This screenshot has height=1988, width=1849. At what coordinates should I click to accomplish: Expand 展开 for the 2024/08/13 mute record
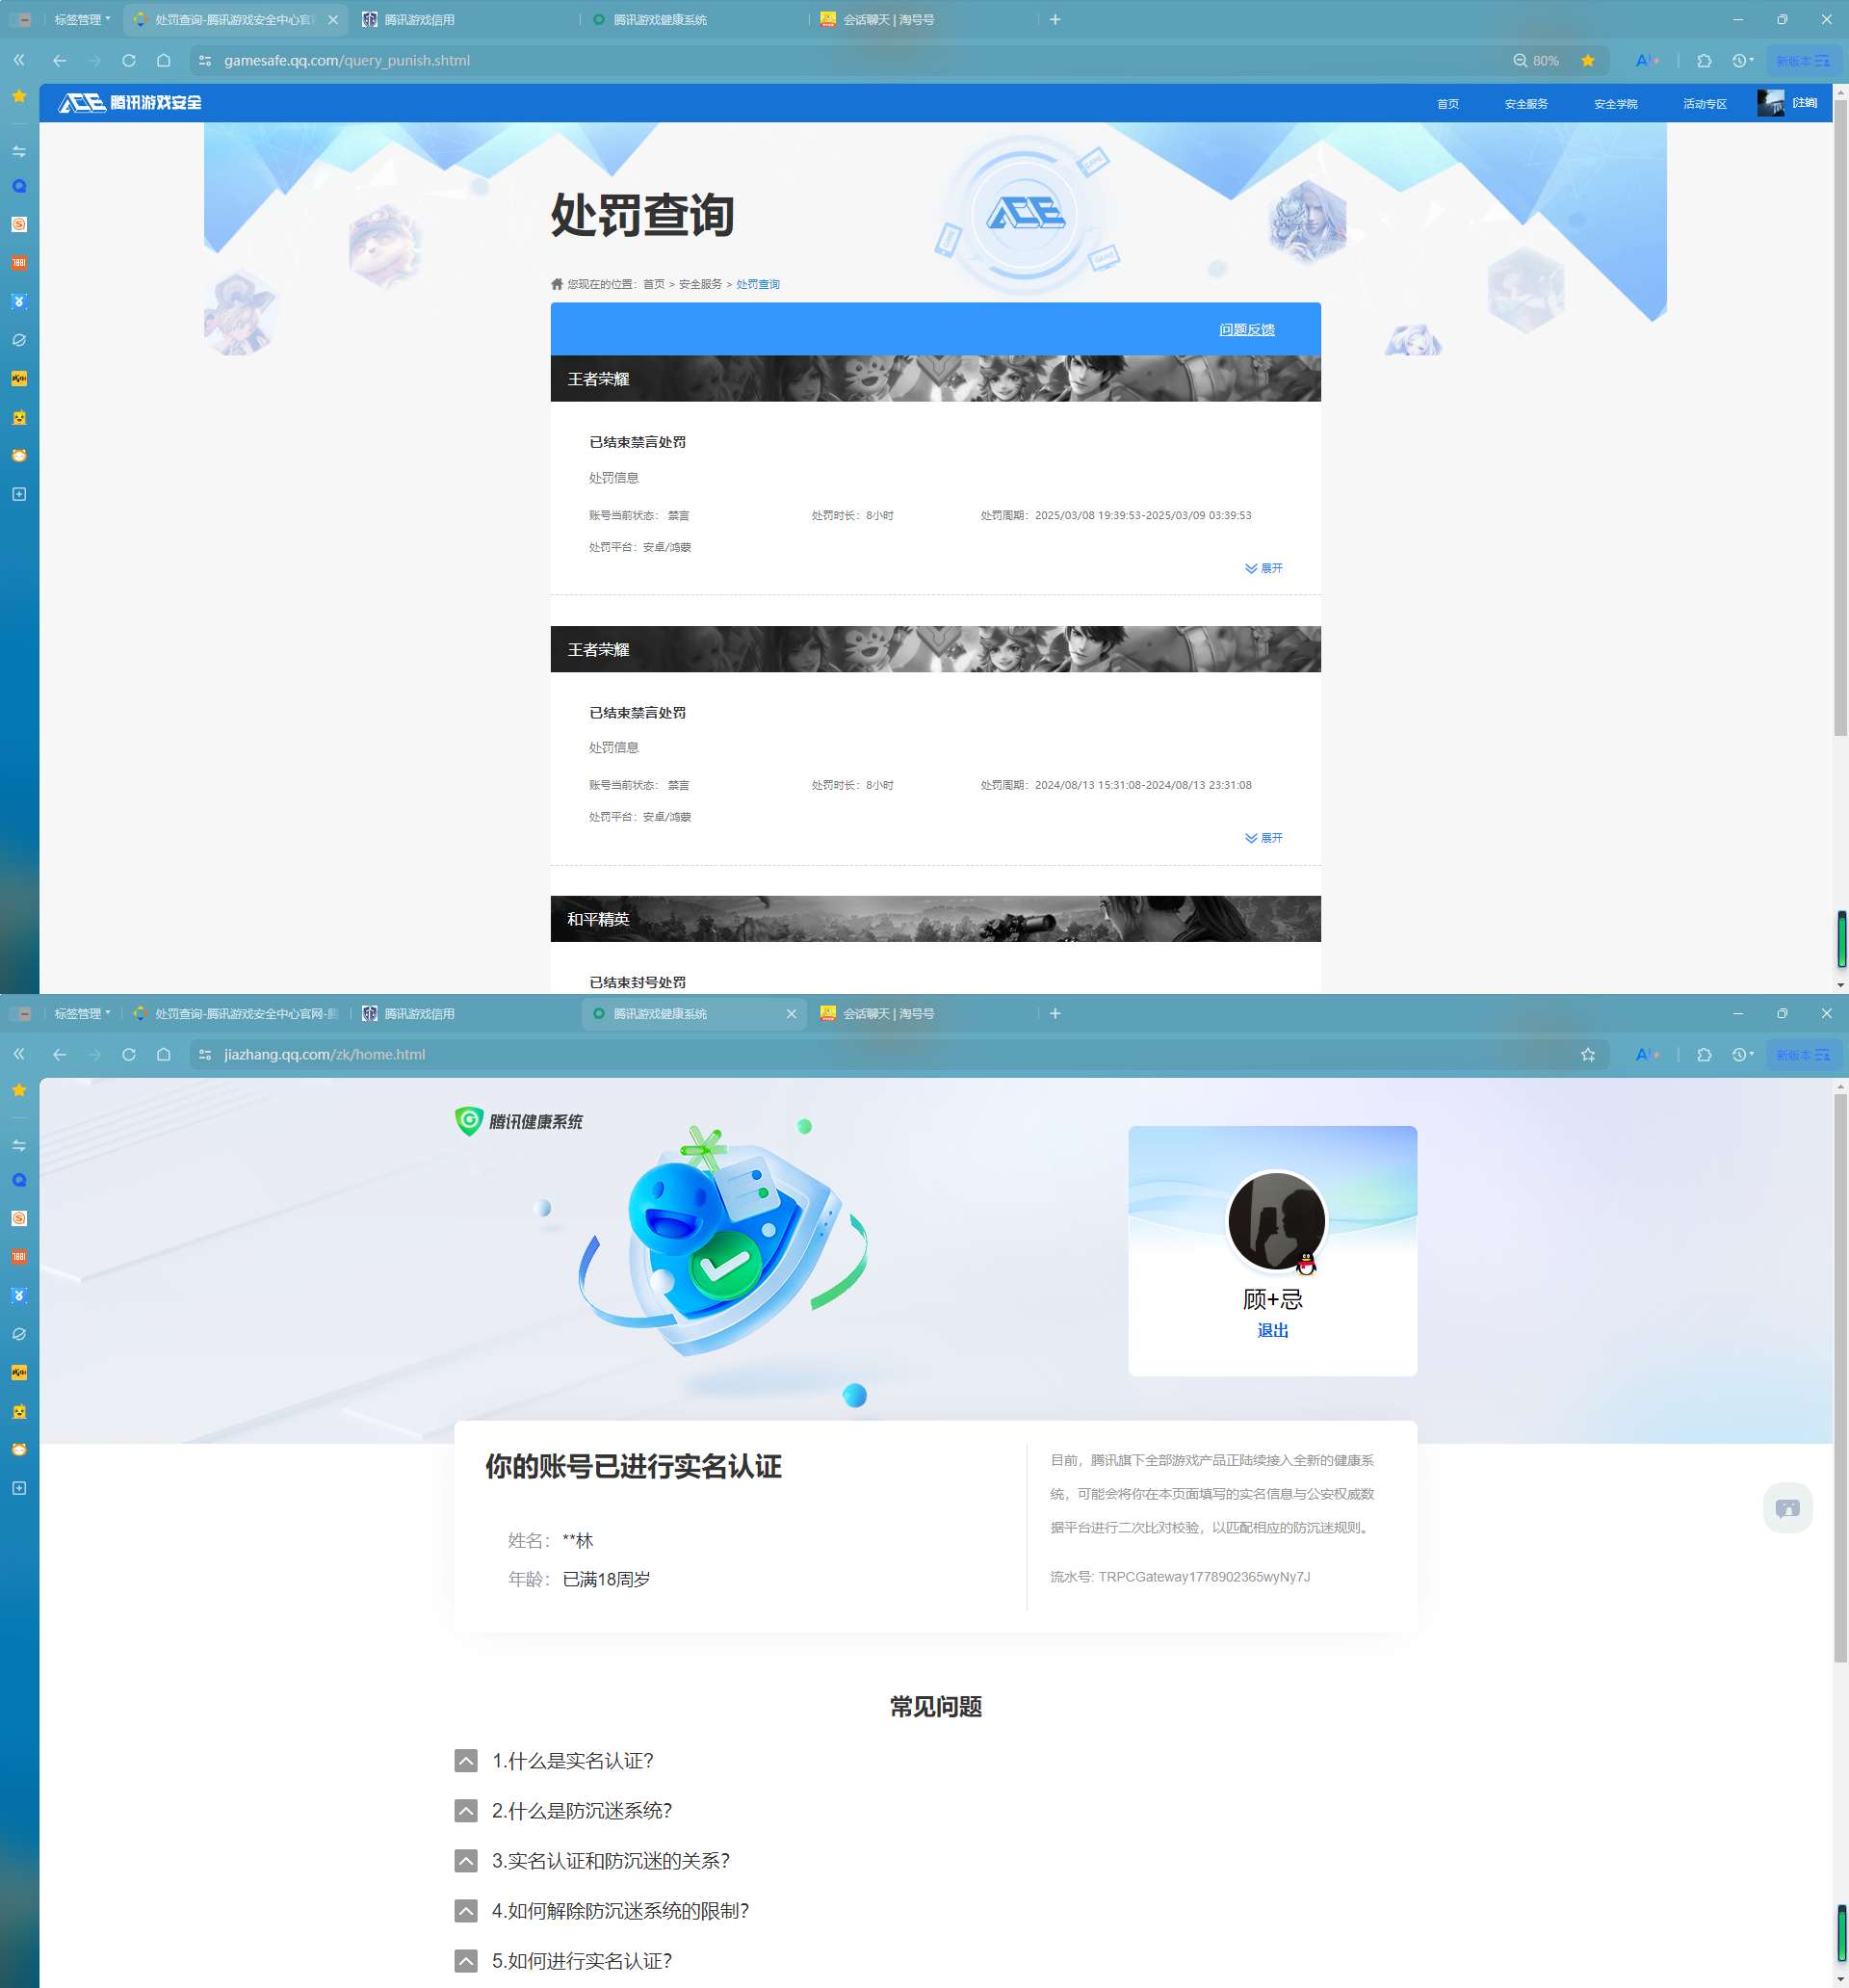(x=1263, y=838)
